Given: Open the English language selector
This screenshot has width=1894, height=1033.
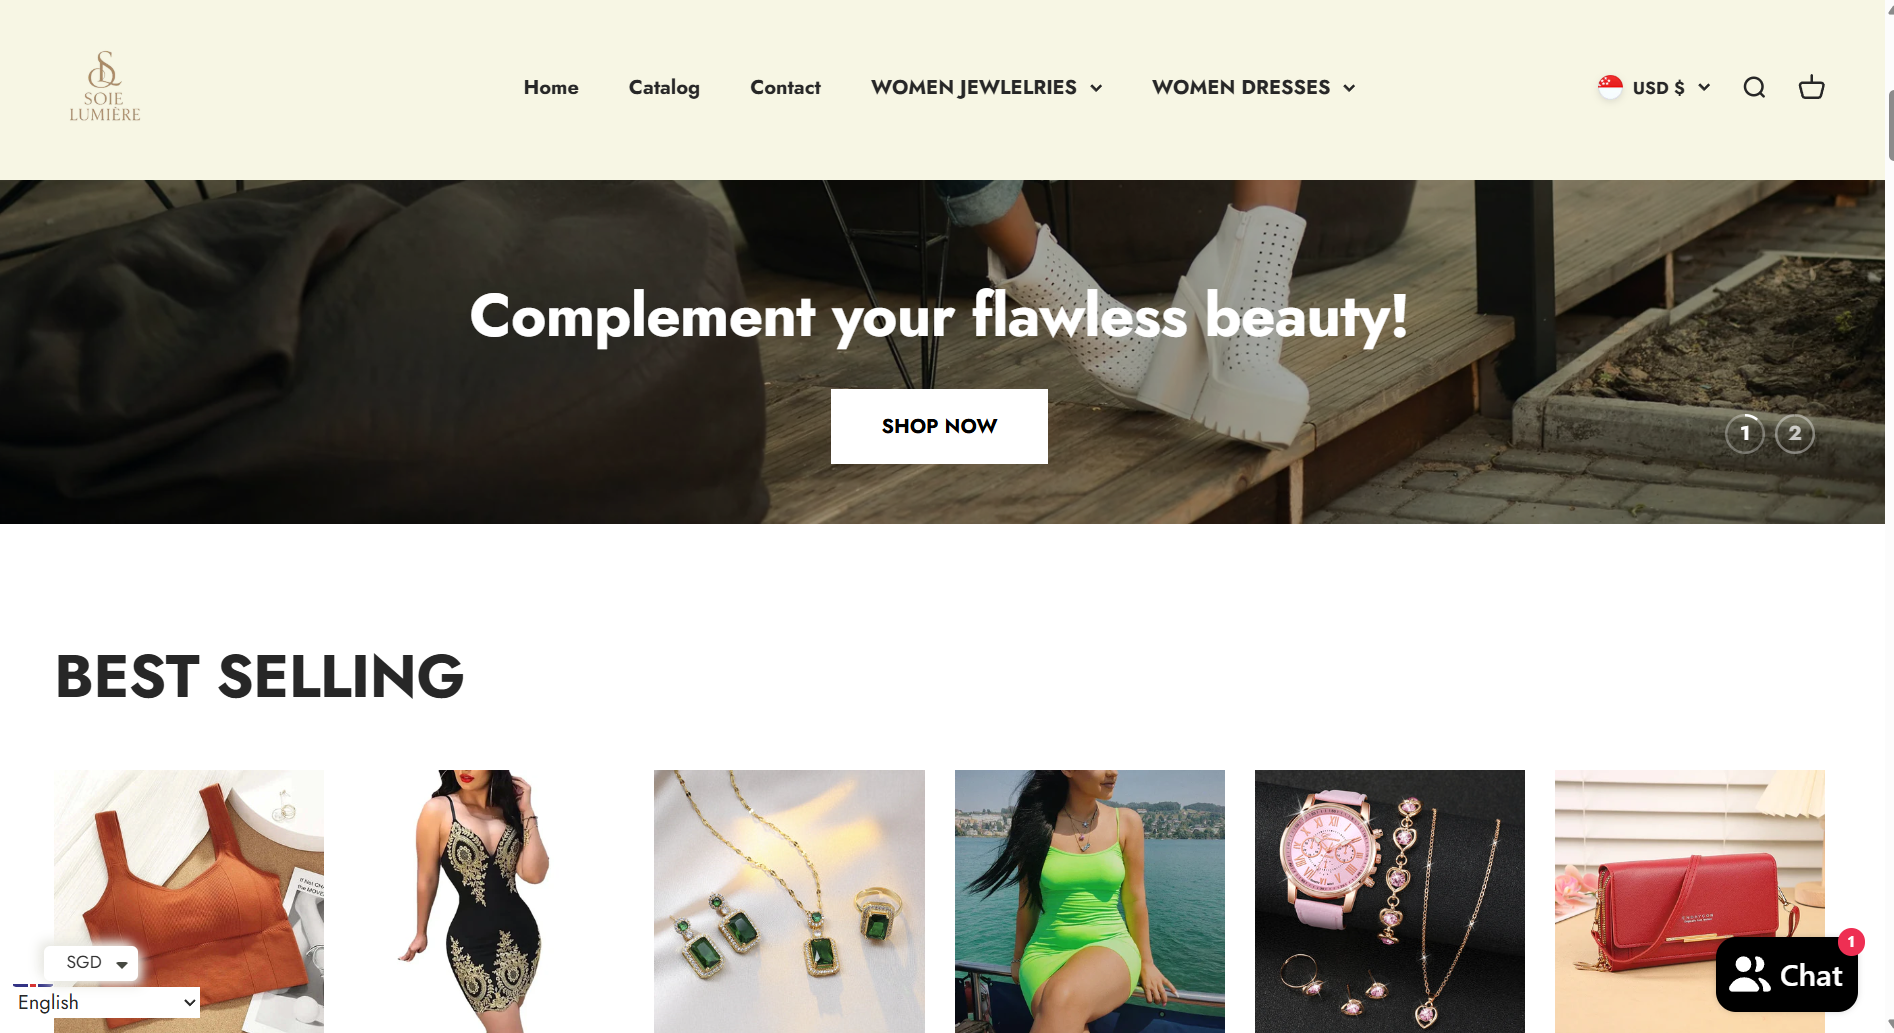Looking at the screenshot, I should (106, 1002).
